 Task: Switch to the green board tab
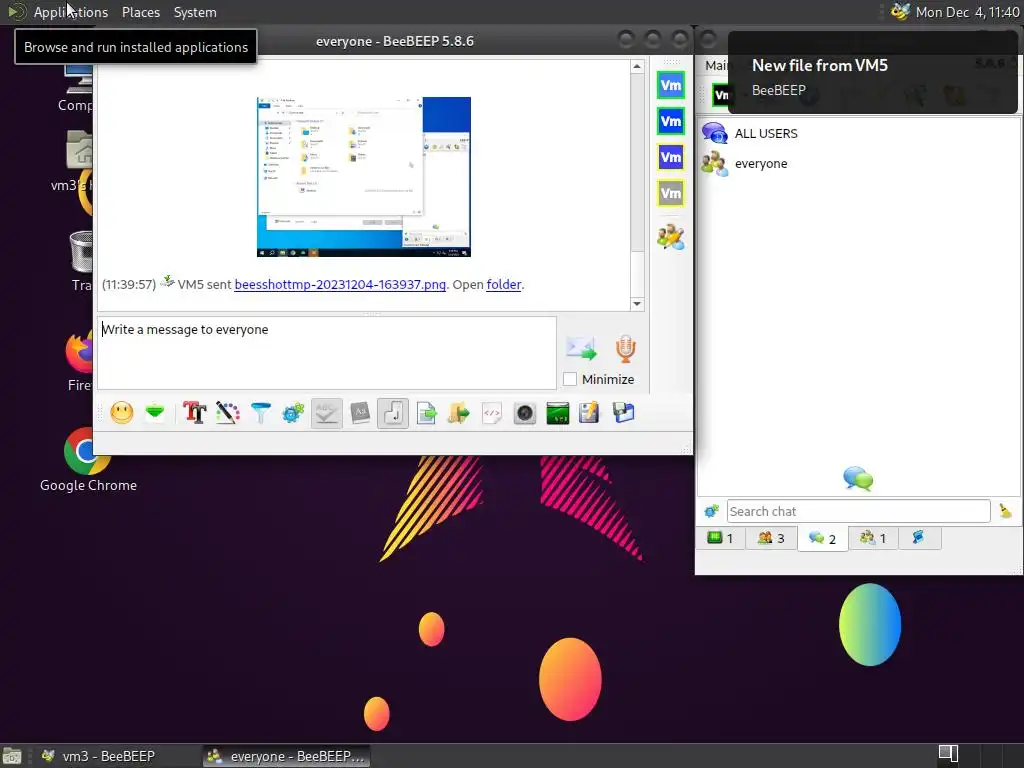tap(721, 538)
